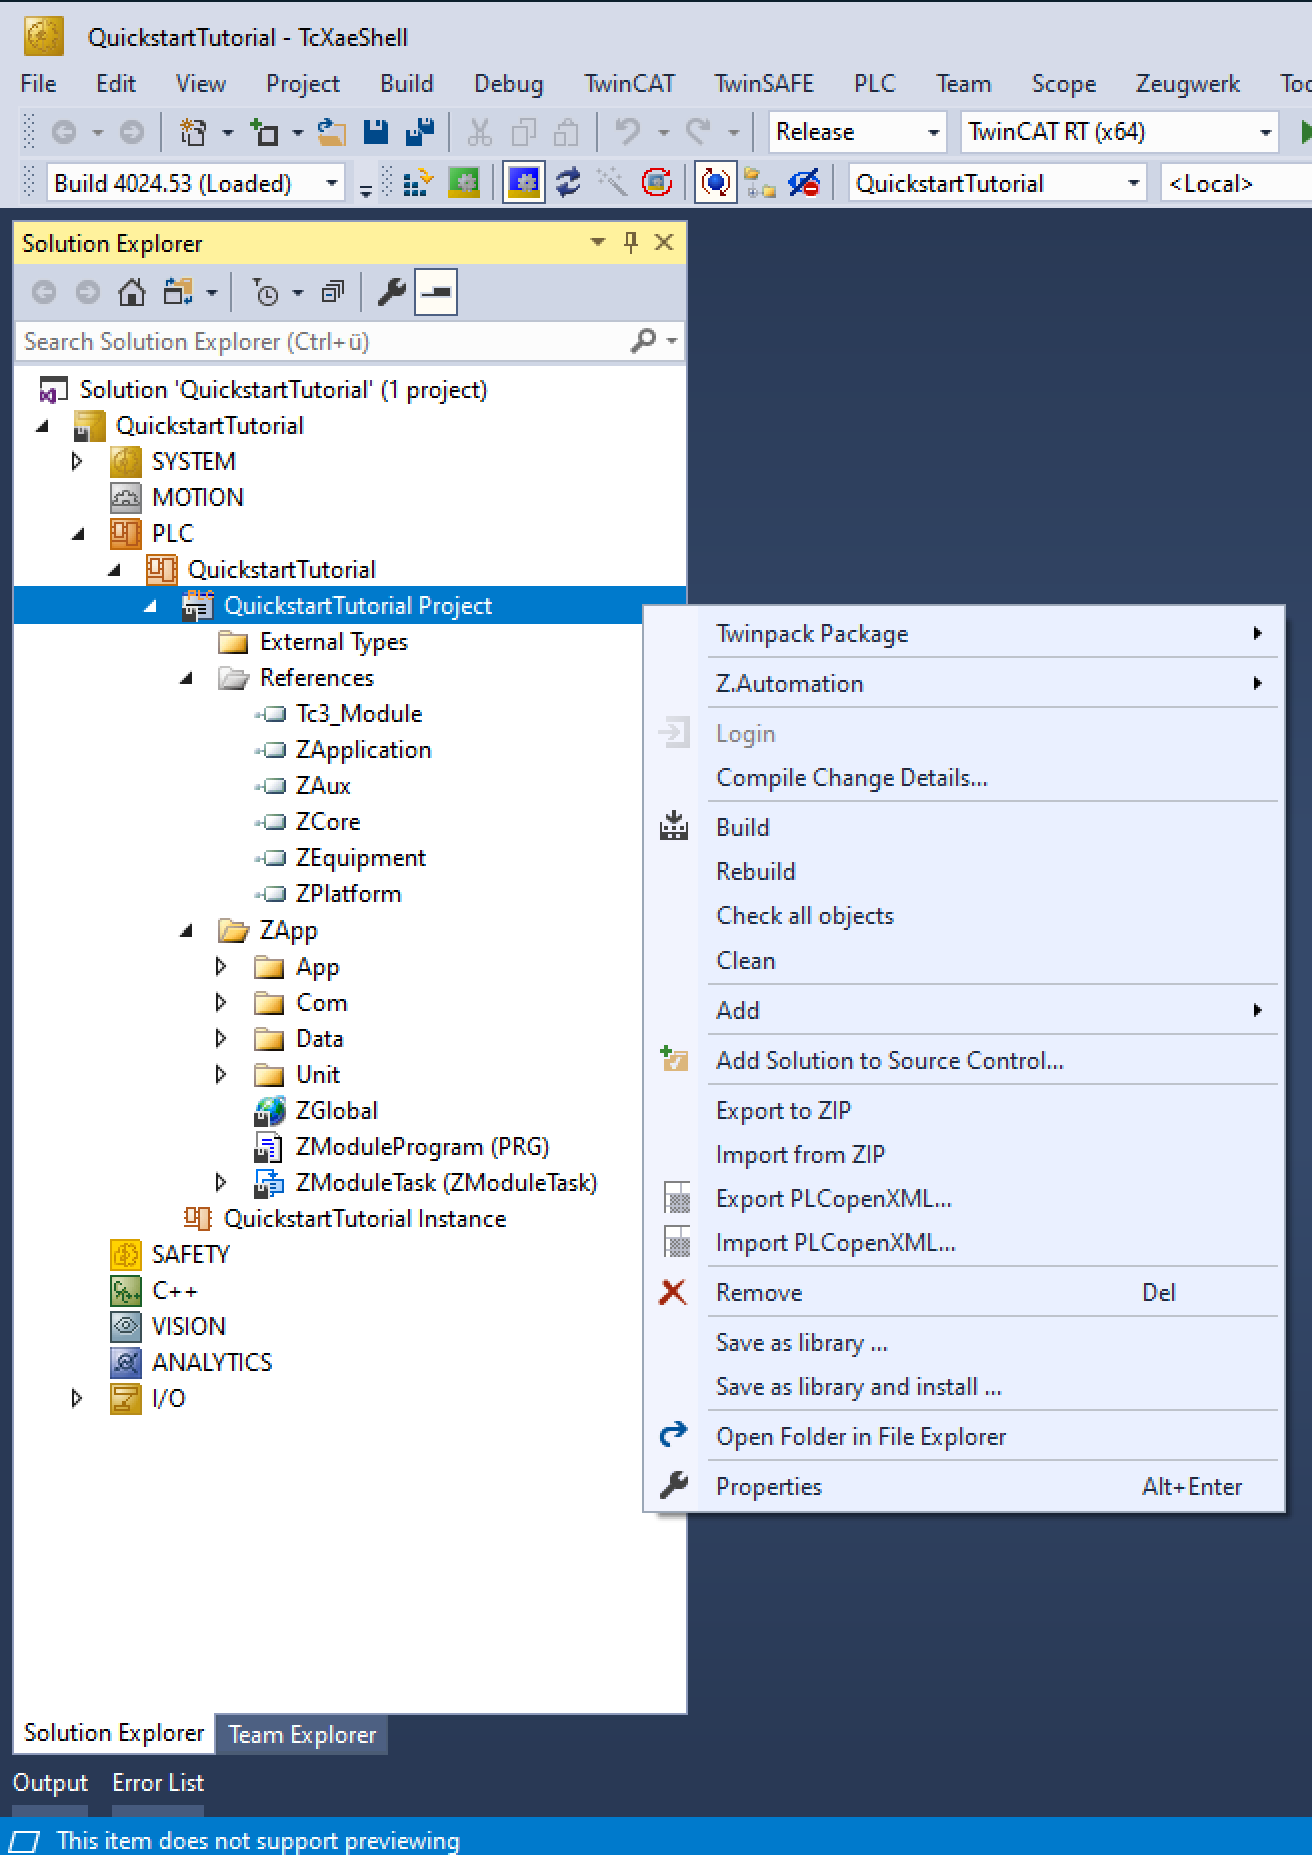
Task: Open the Output tab
Action: click(x=50, y=1783)
